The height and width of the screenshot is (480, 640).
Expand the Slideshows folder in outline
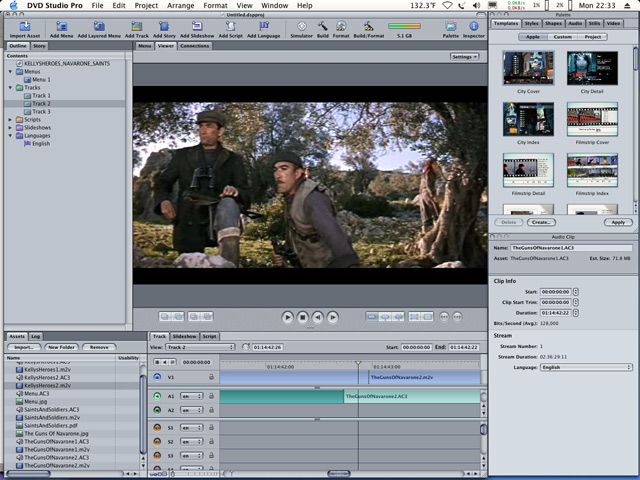pos(10,127)
